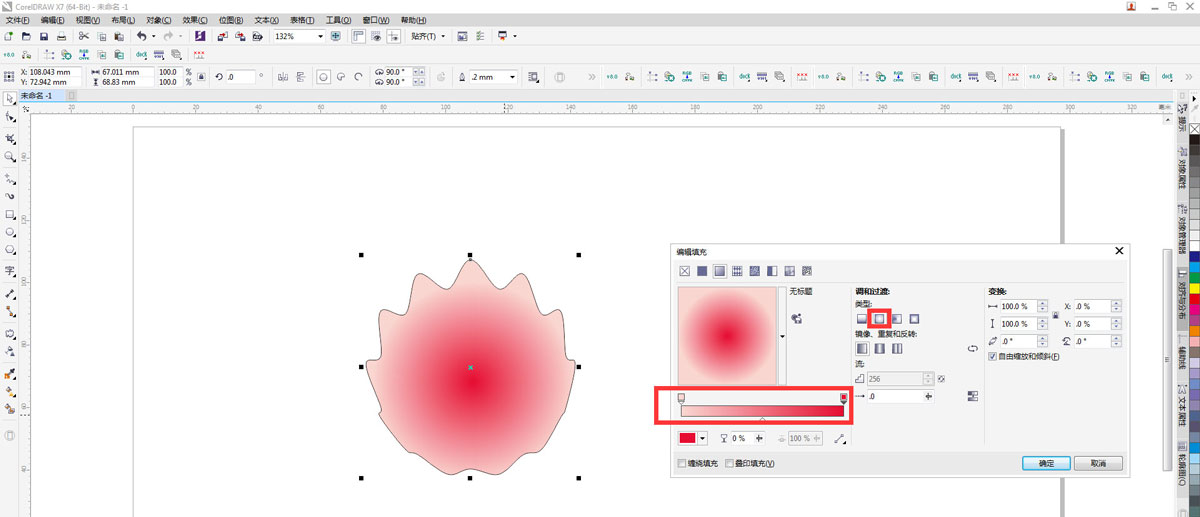Click the reverse fill icon
The image size is (1200, 517).
[x=972, y=349]
